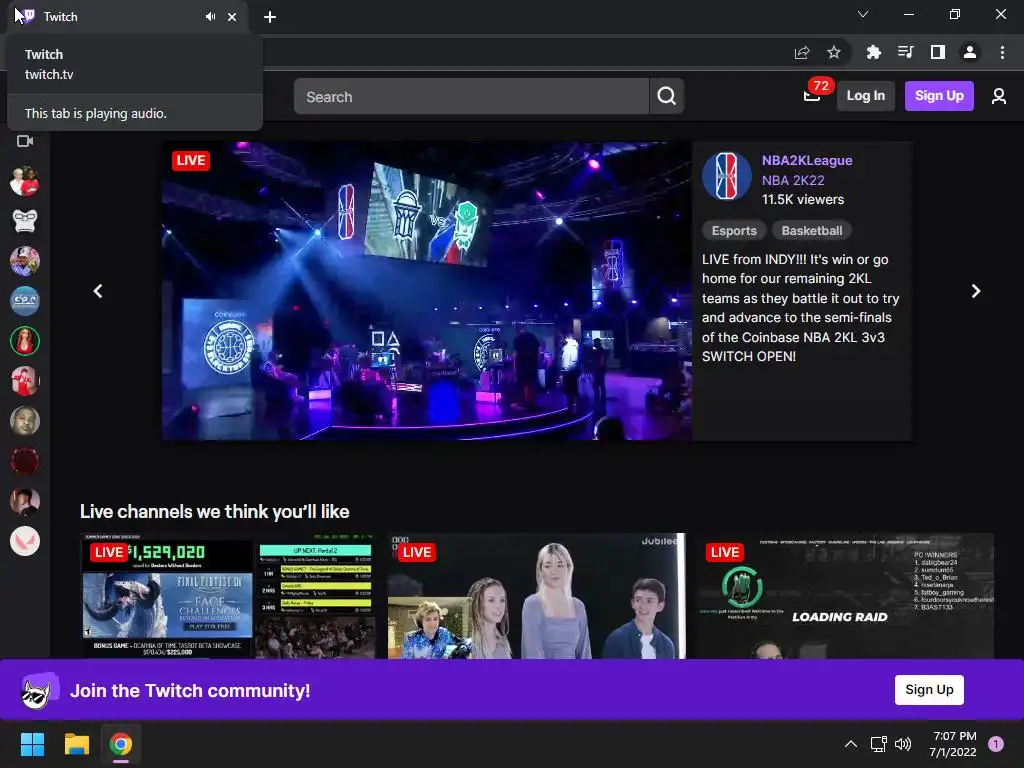Open sidebar avatar of dark-haired person in red
Screen dimensions: 1024x768
(25, 501)
